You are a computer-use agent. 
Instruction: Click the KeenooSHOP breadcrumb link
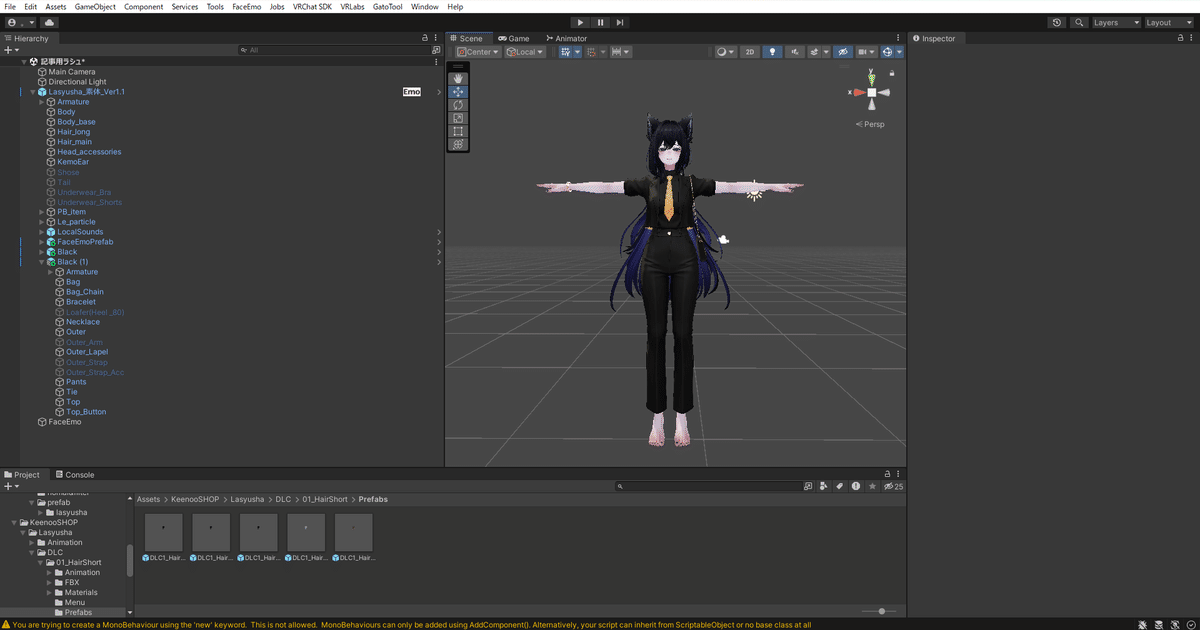click(194, 499)
